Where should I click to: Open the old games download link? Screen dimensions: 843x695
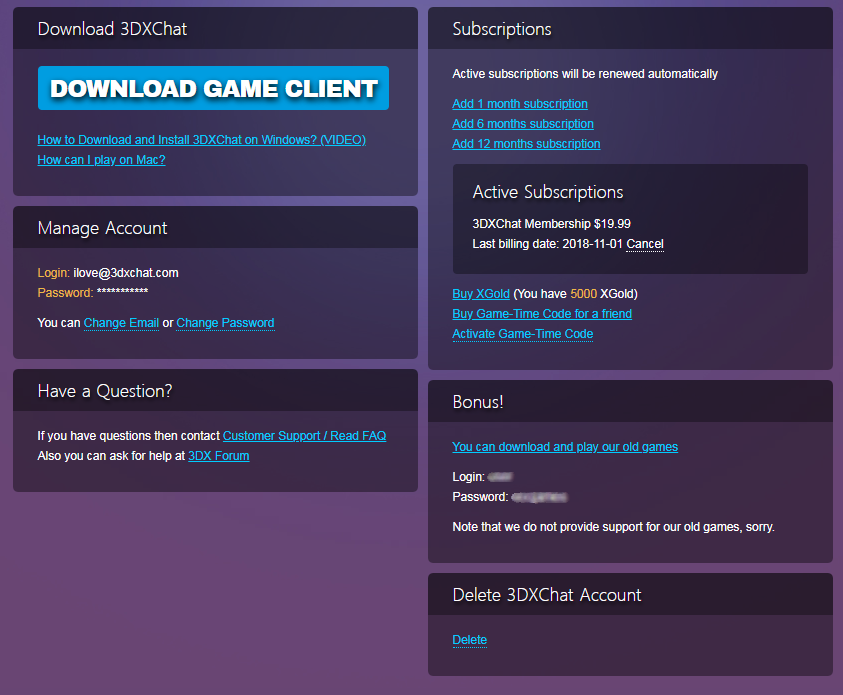click(x=565, y=447)
